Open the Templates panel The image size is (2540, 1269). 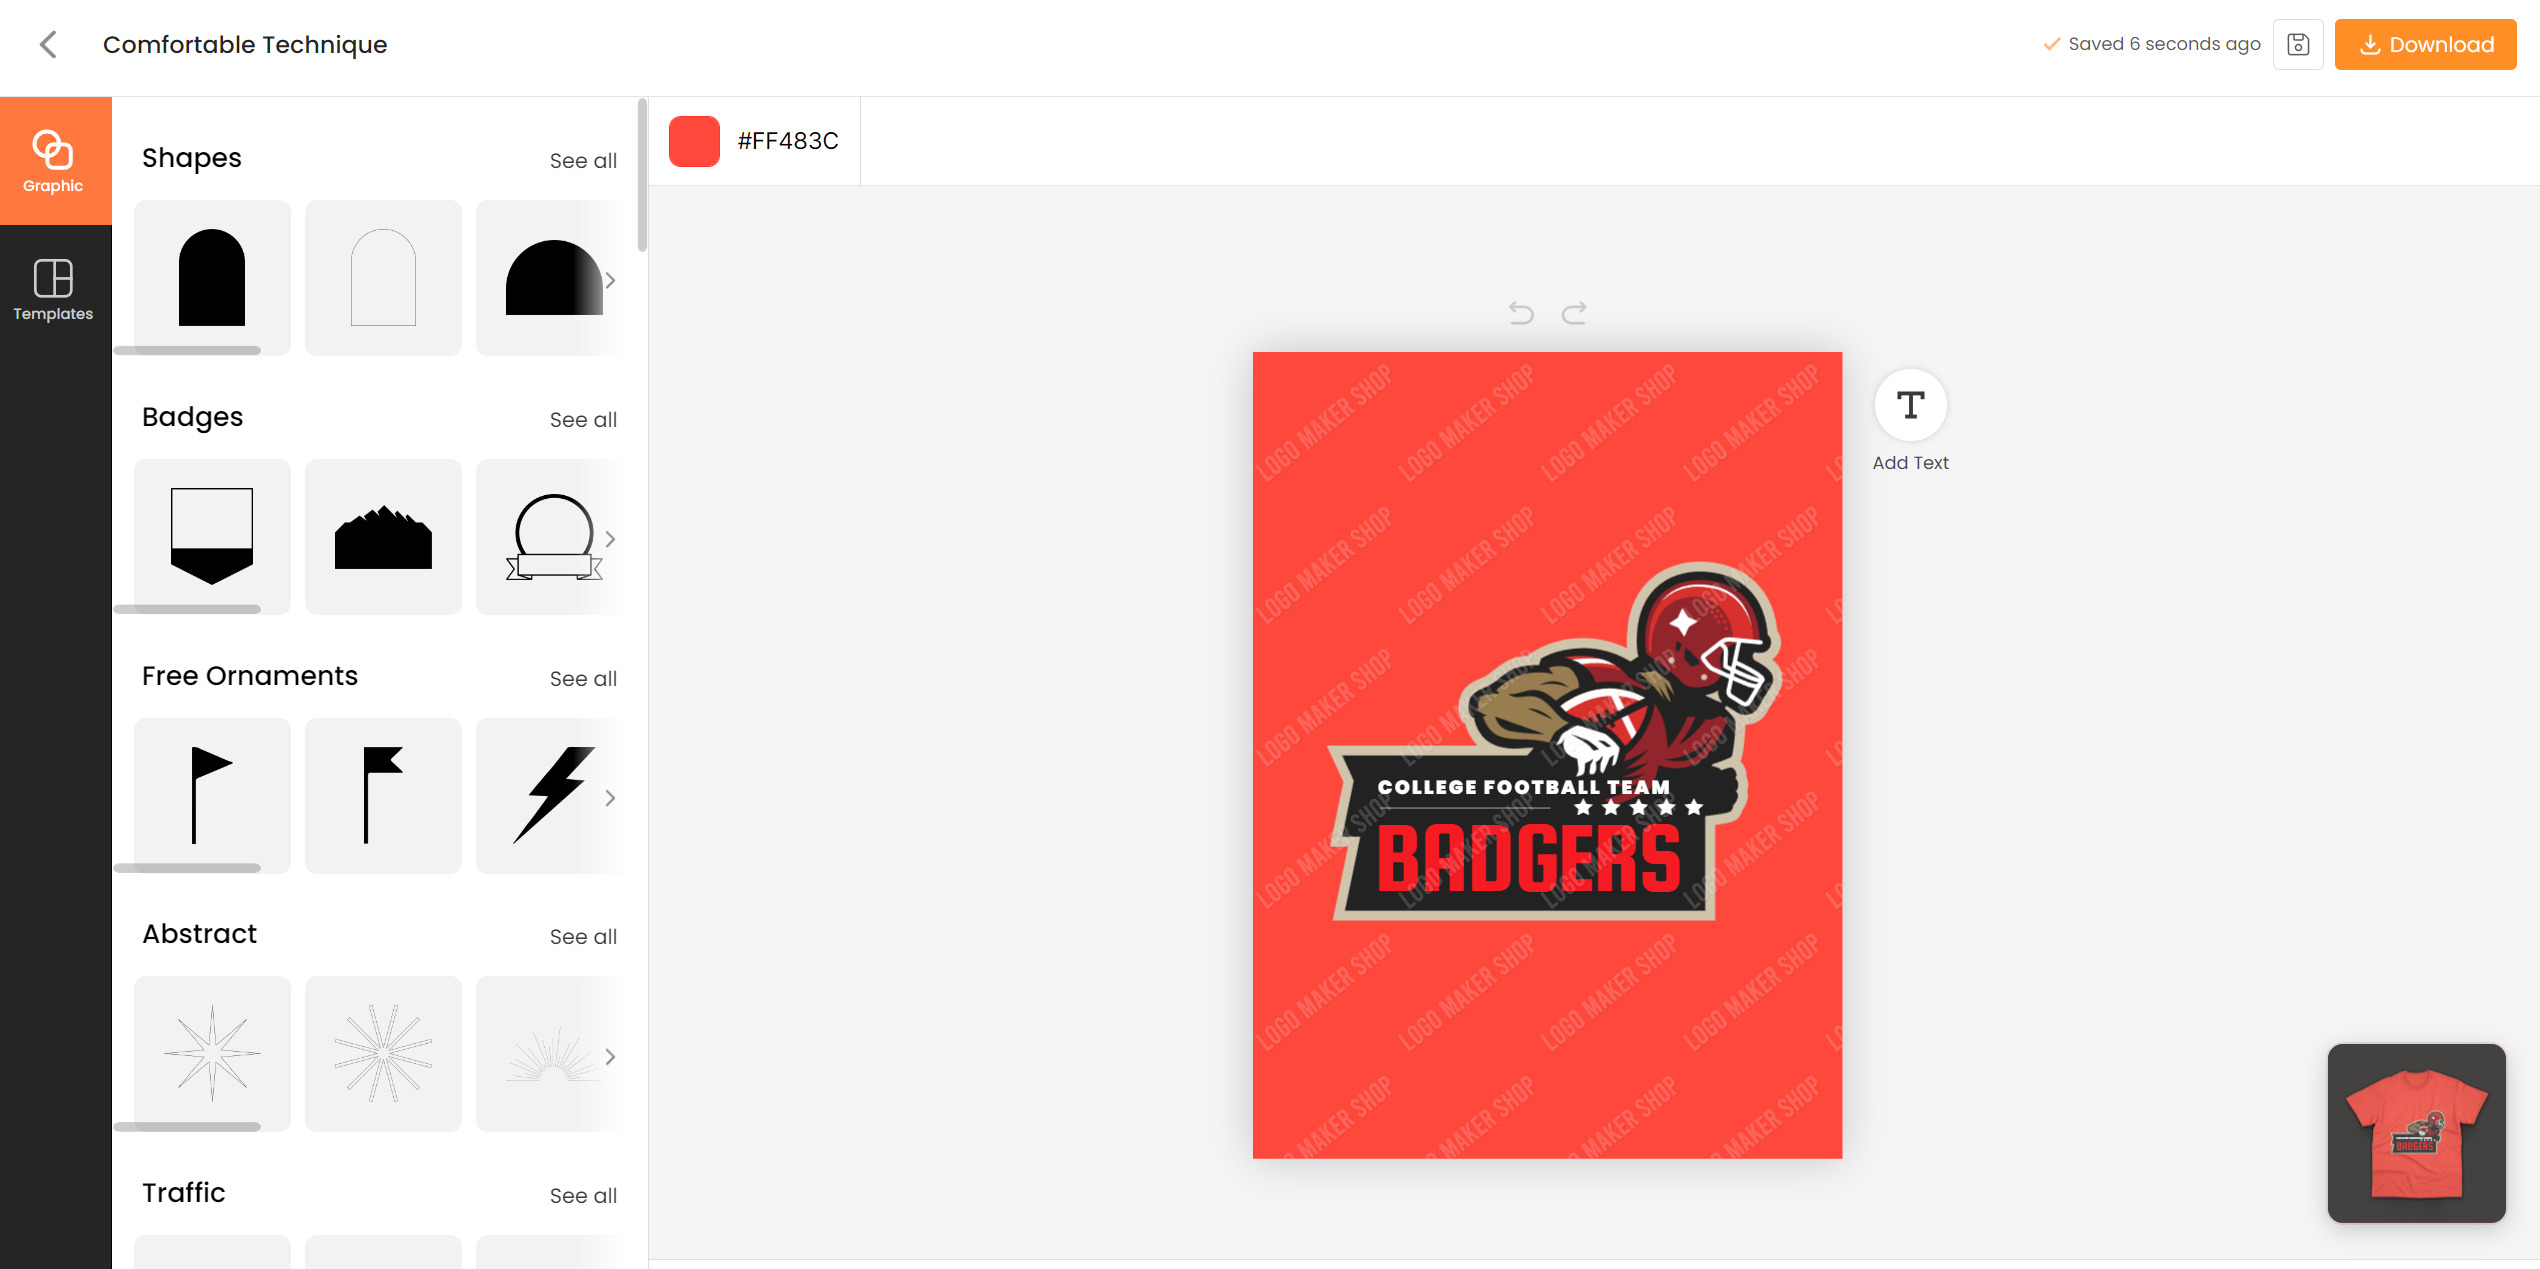55,289
